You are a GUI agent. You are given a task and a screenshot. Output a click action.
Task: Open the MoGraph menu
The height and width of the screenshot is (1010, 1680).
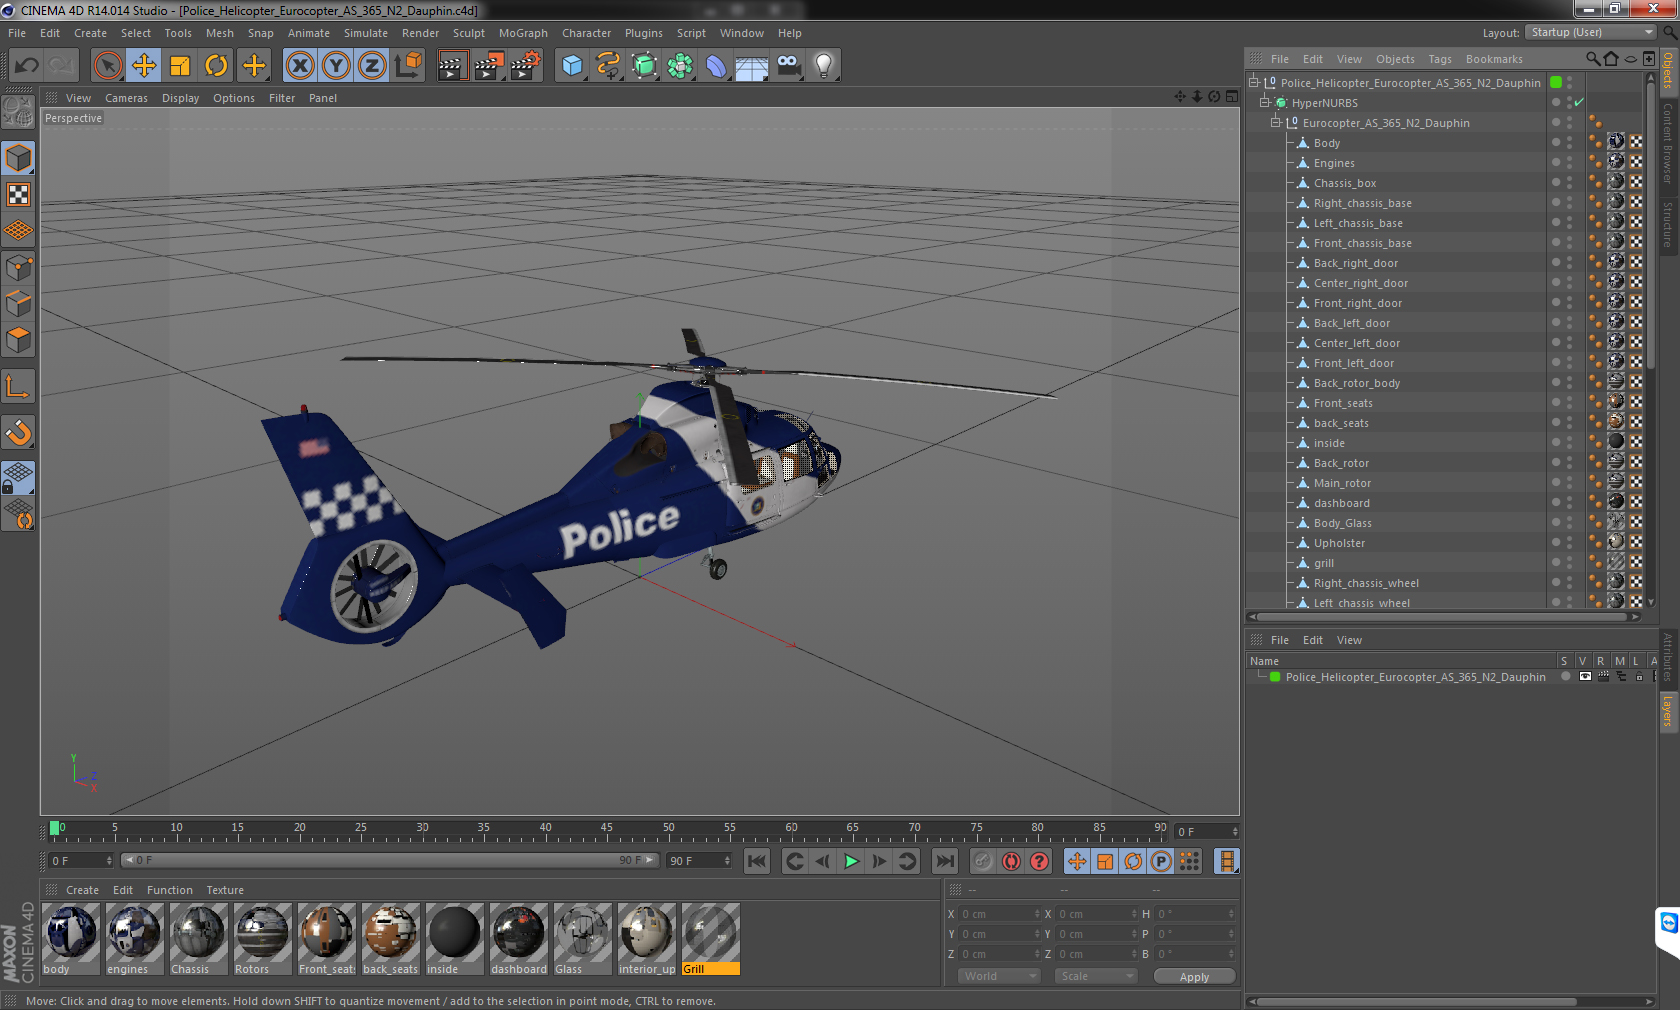[x=523, y=33]
